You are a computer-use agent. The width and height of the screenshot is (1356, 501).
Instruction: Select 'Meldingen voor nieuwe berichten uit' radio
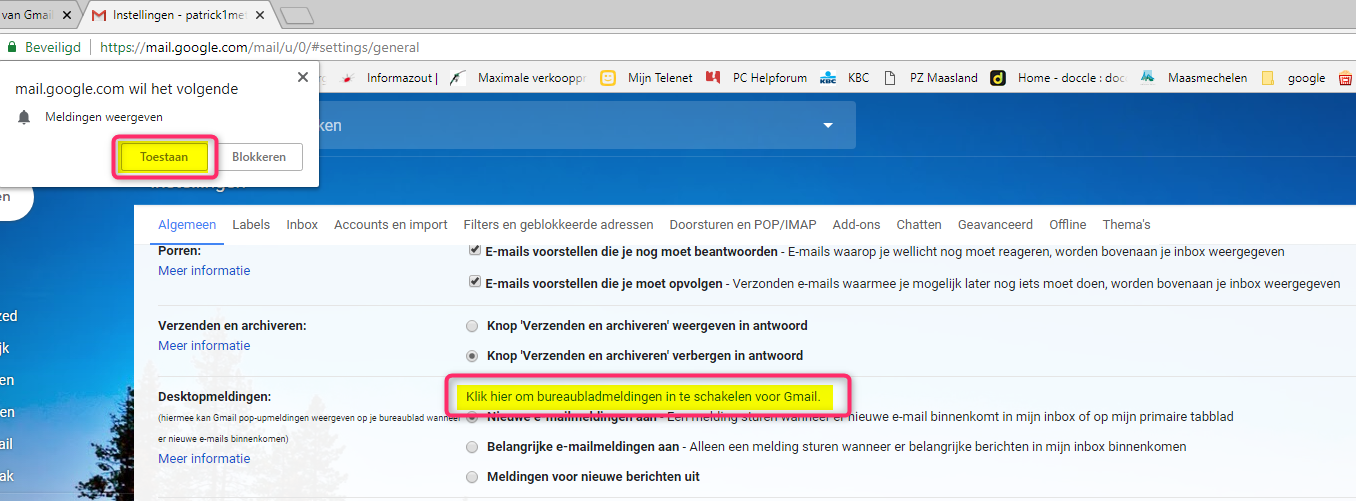(472, 476)
